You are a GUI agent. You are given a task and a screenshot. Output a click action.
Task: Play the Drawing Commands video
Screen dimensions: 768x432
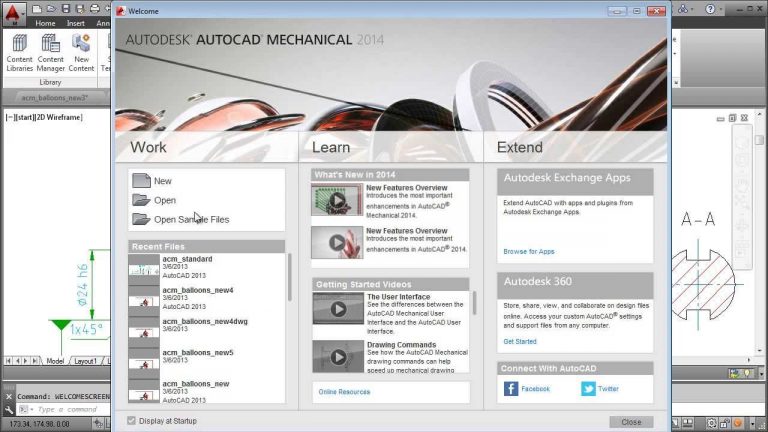(x=338, y=357)
